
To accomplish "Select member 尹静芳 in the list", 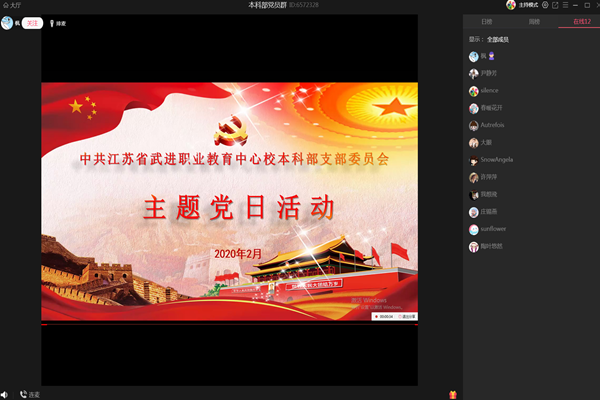I will [532, 73].
